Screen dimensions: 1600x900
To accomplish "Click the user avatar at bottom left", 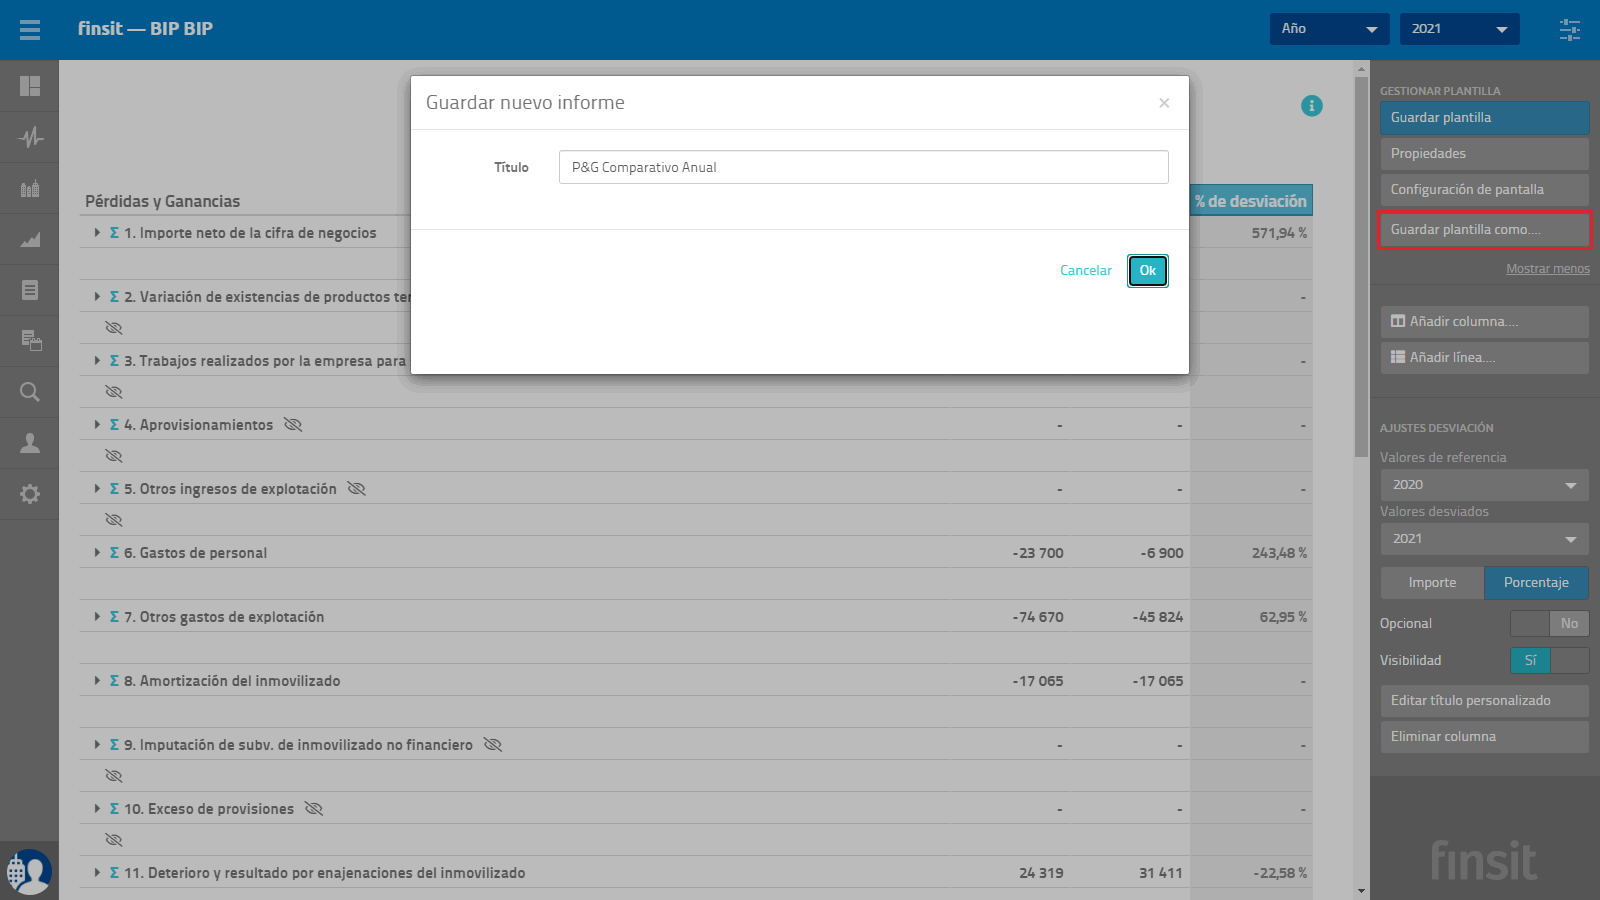I will [29, 872].
